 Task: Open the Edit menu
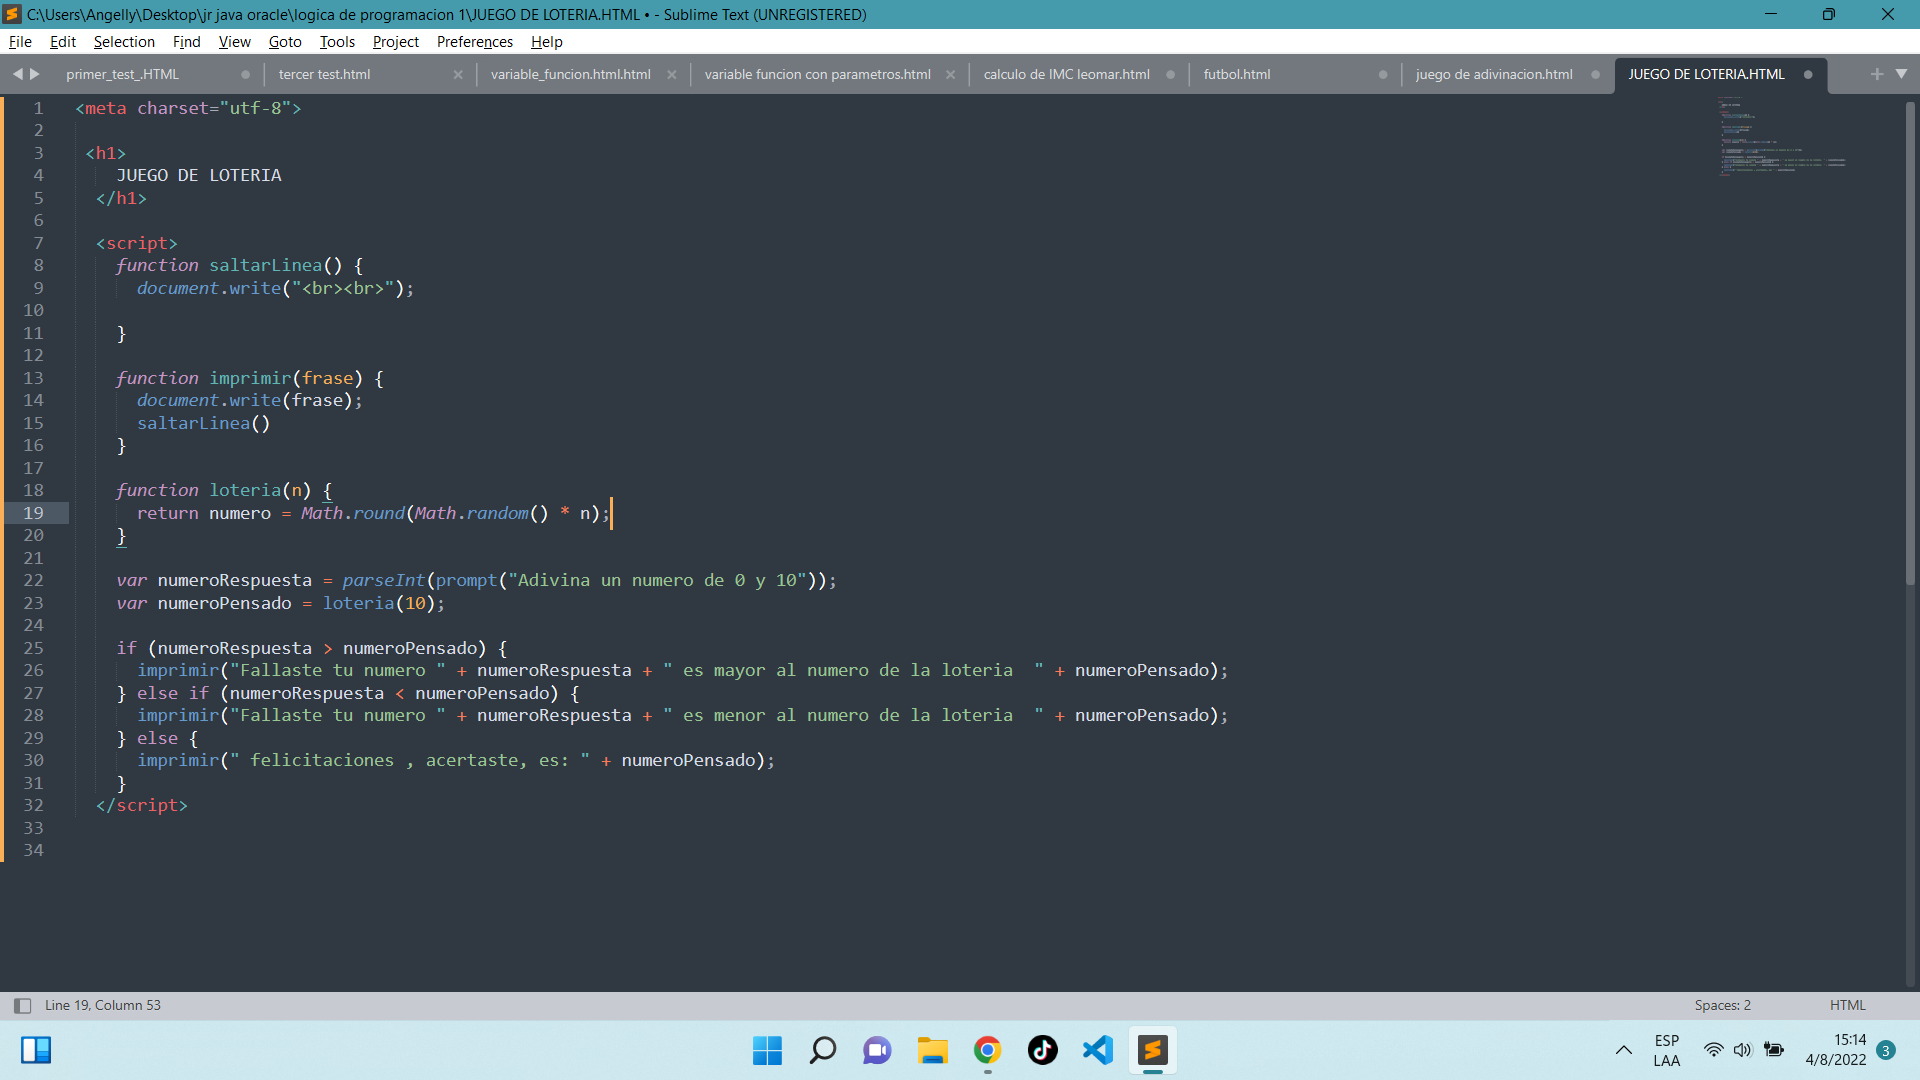click(x=63, y=42)
